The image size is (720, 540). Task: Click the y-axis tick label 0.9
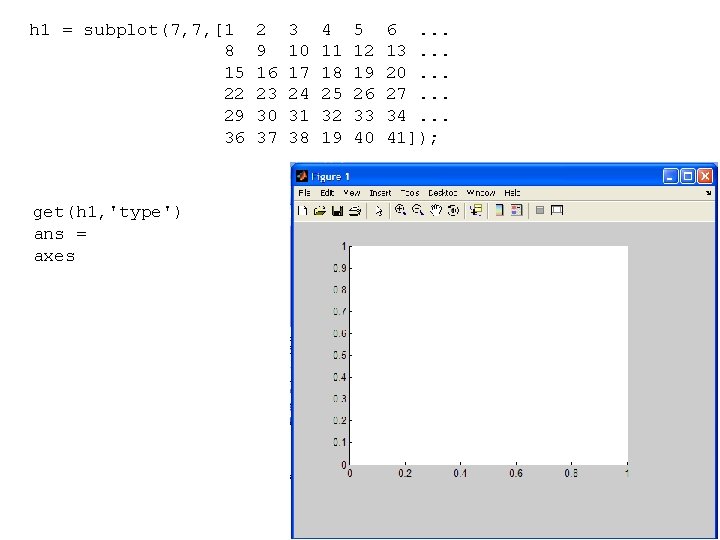pos(340,268)
